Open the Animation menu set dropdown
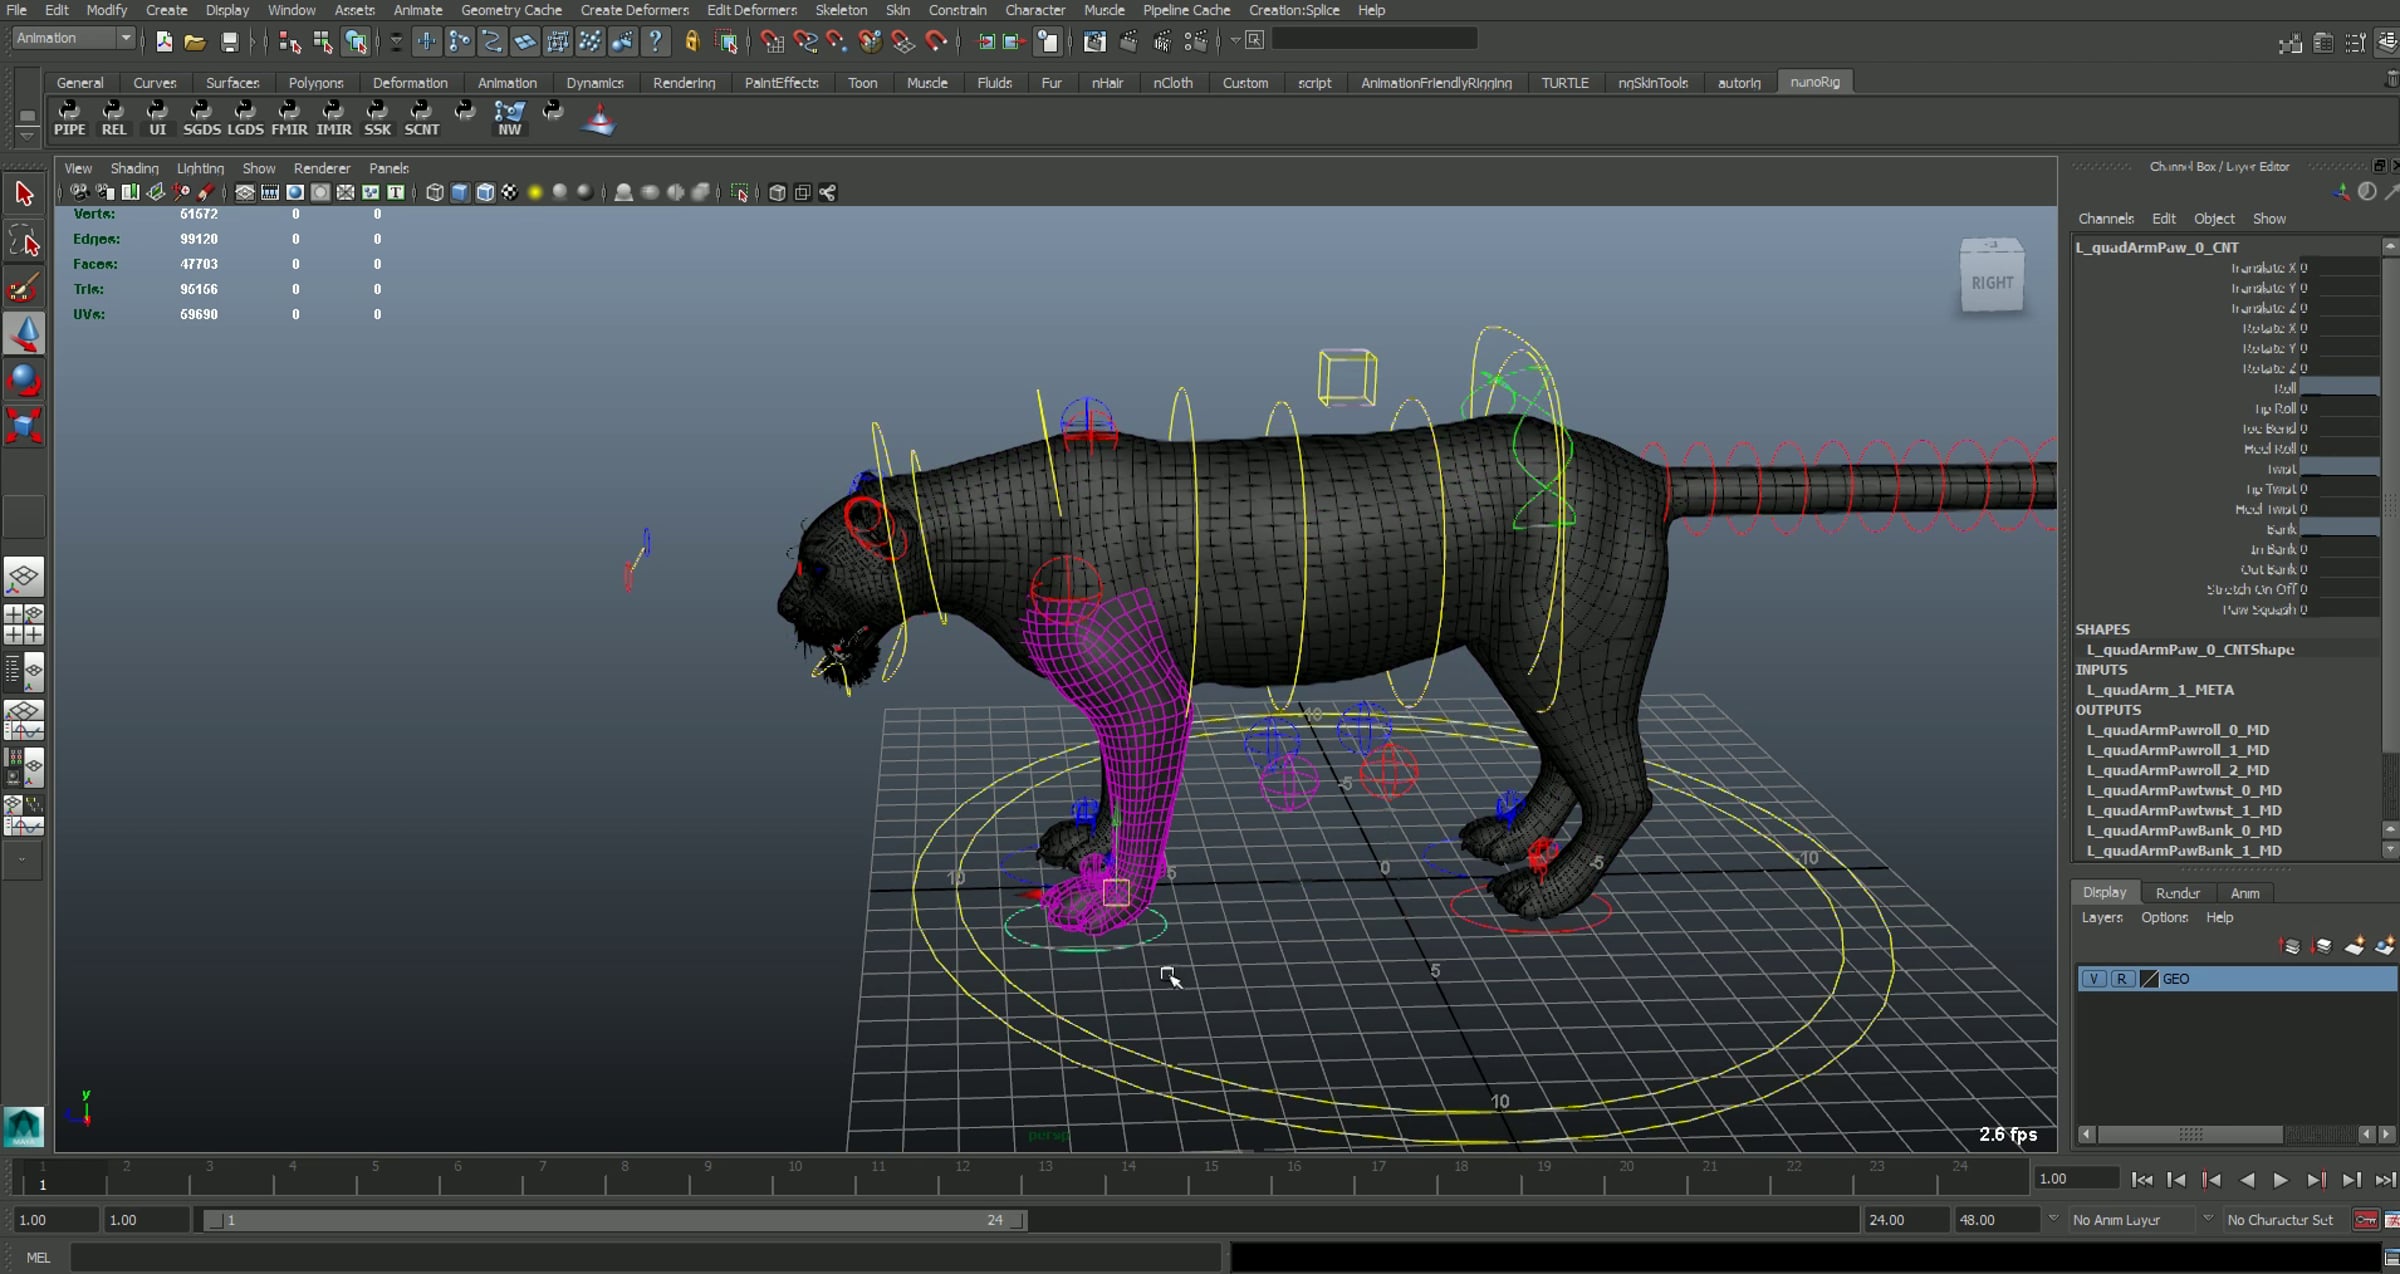 (x=74, y=38)
